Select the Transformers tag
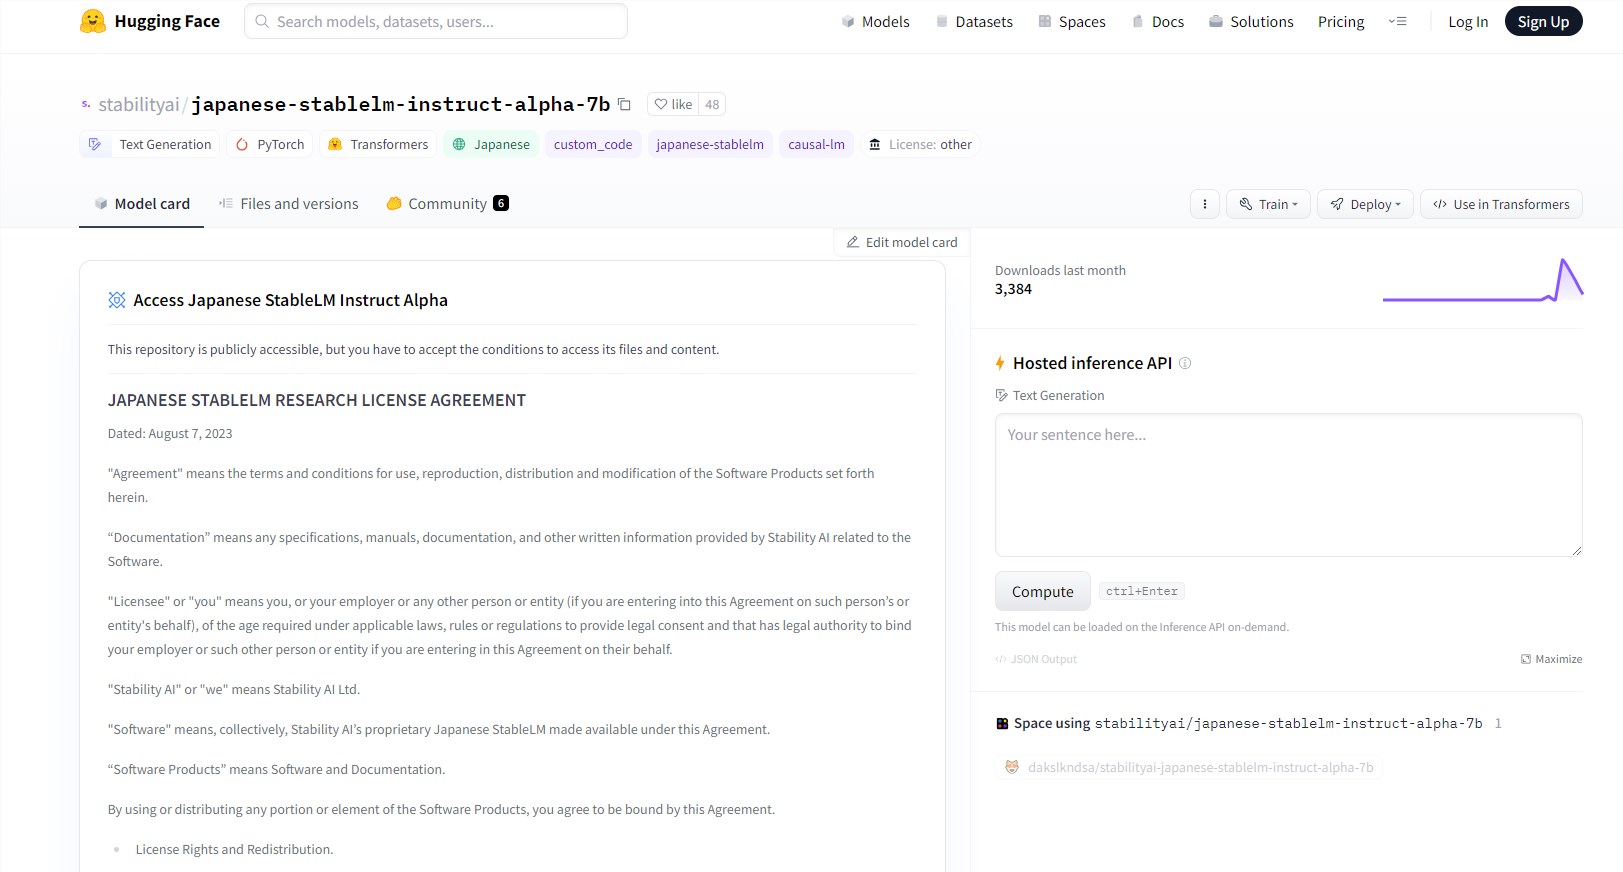The width and height of the screenshot is (1623, 872). (x=378, y=144)
